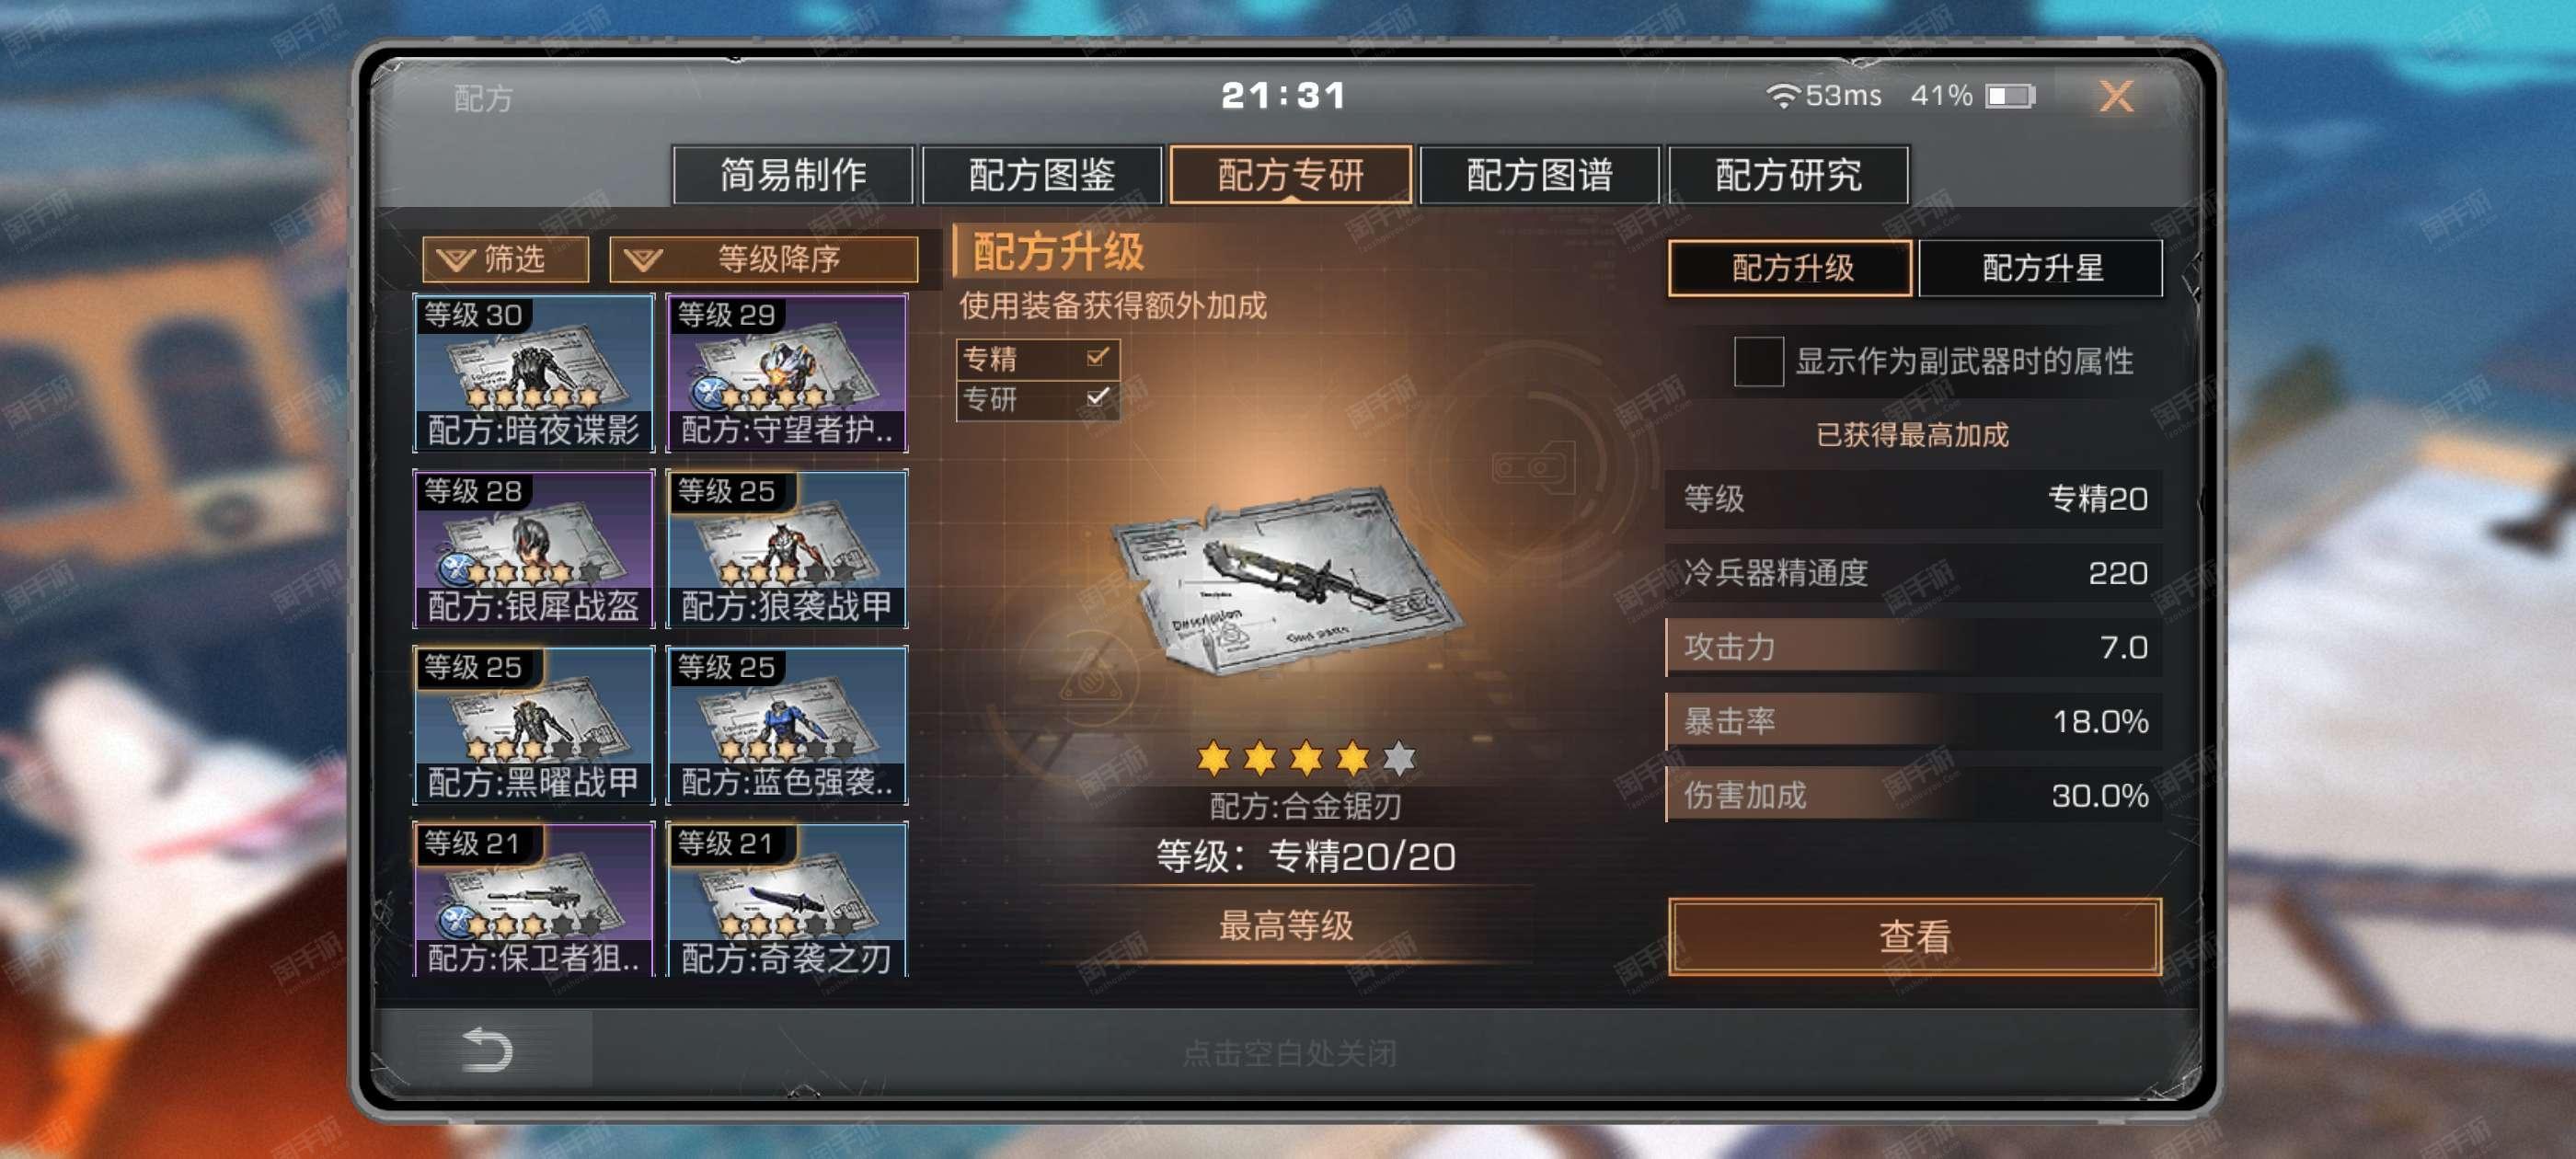
Task: Select the 暗夜谍影 recipe thumbnail
Action: (x=534, y=372)
